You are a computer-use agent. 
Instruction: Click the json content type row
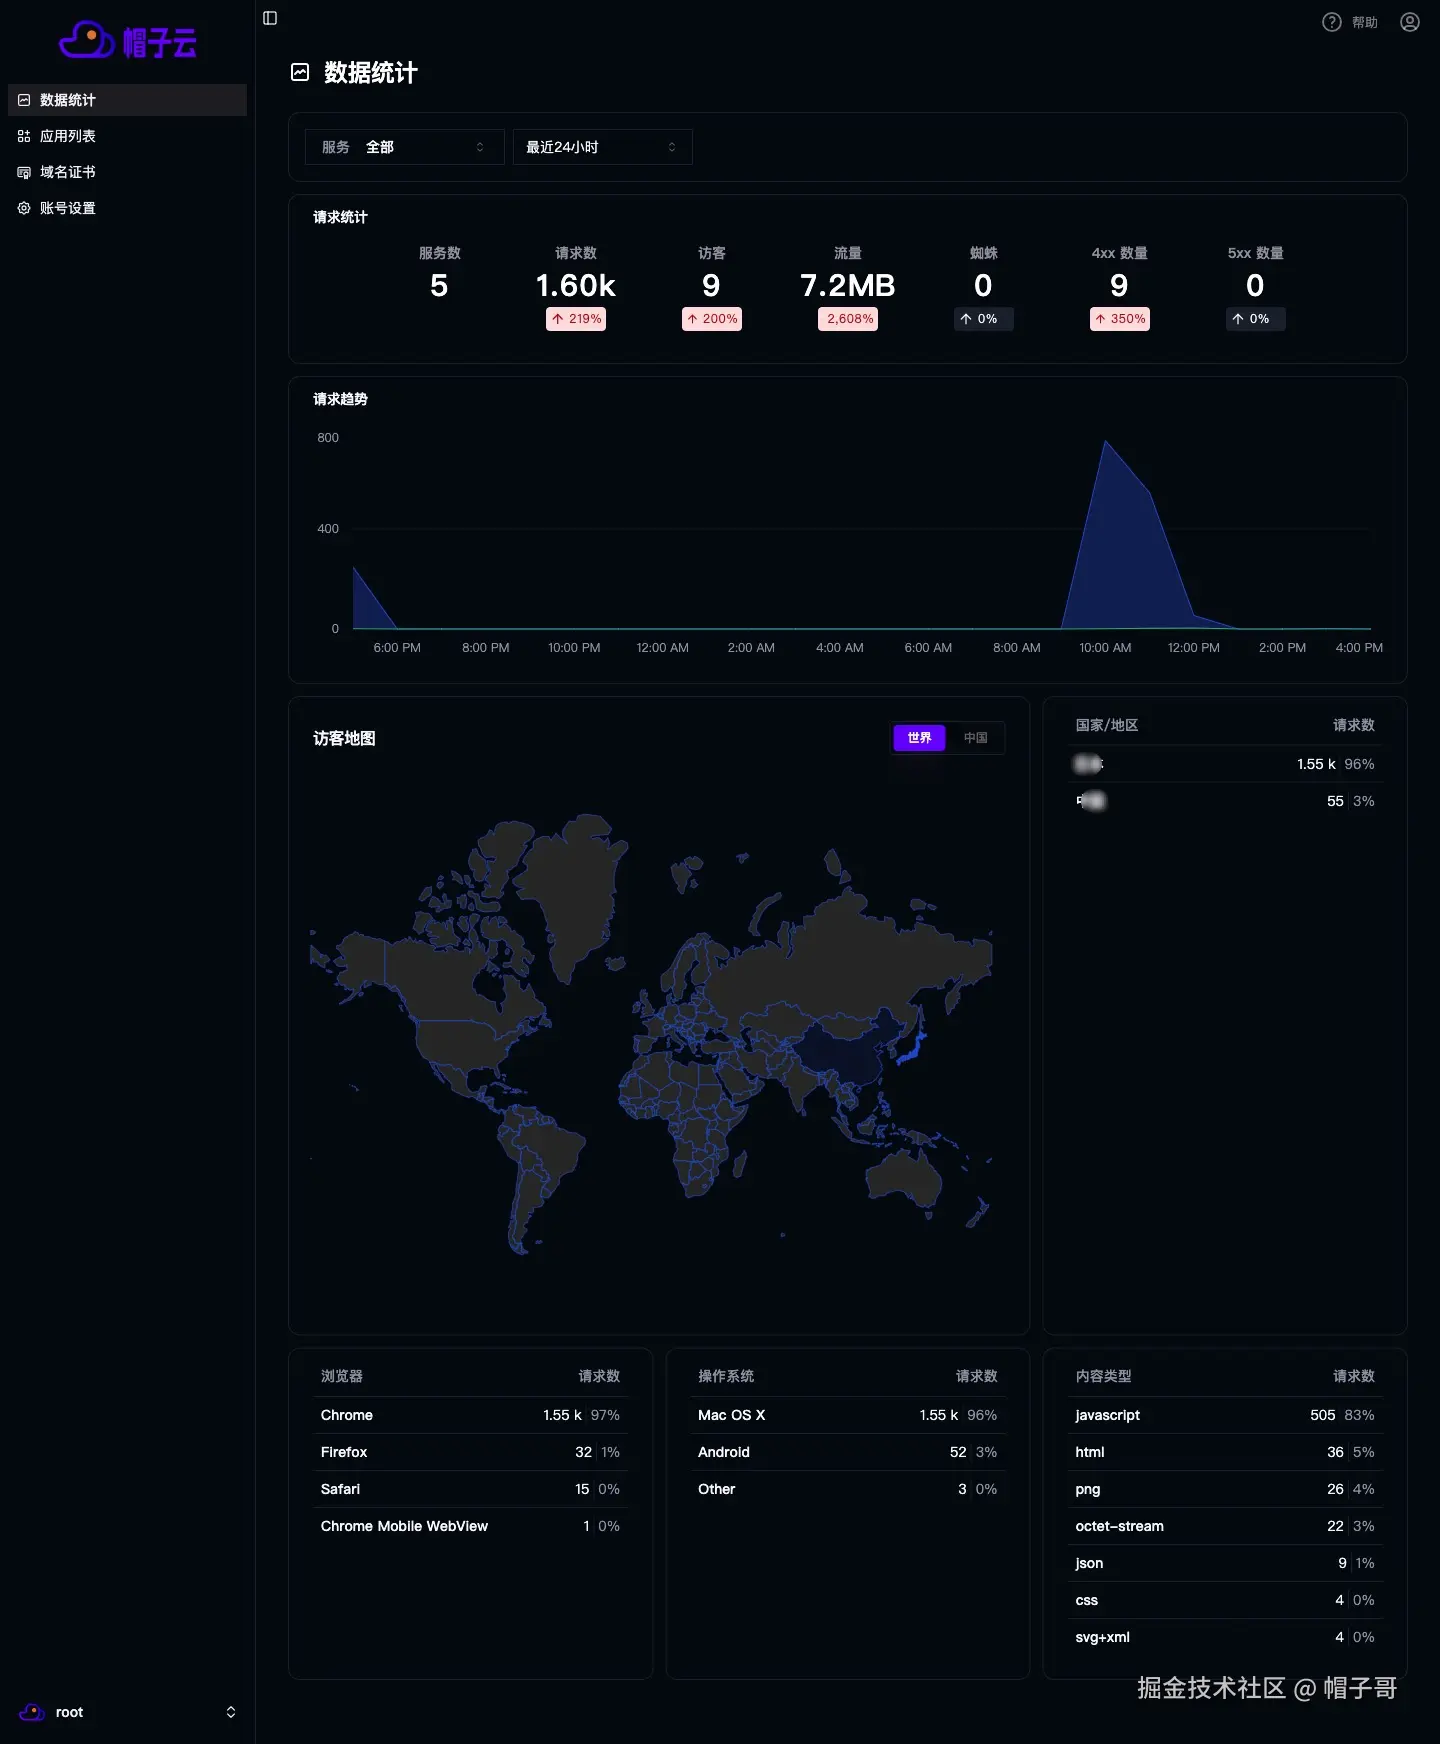click(1225, 1563)
